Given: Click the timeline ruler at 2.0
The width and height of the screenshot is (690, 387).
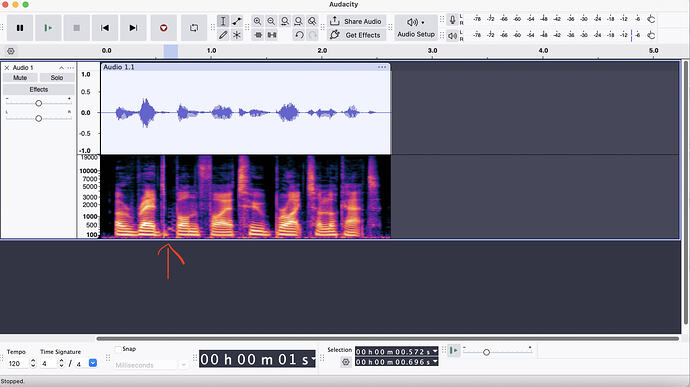Looking at the screenshot, I should tap(322, 51).
